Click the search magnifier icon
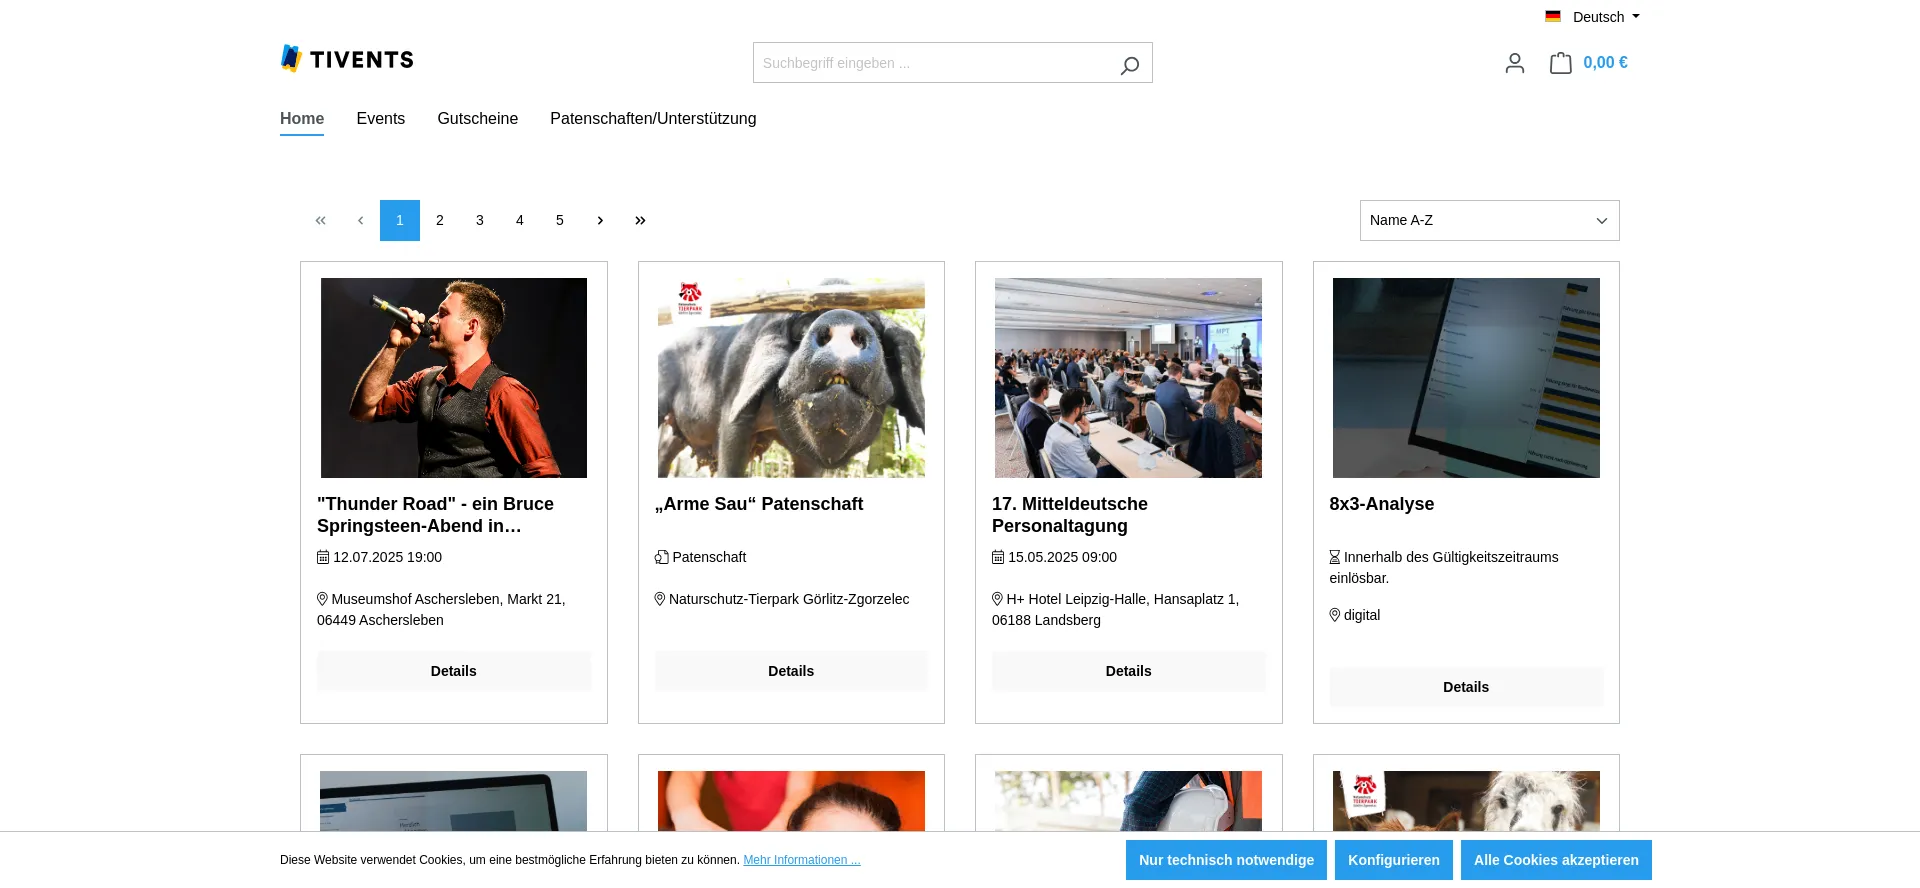This screenshot has width=1920, height=888. click(x=1130, y=65)
